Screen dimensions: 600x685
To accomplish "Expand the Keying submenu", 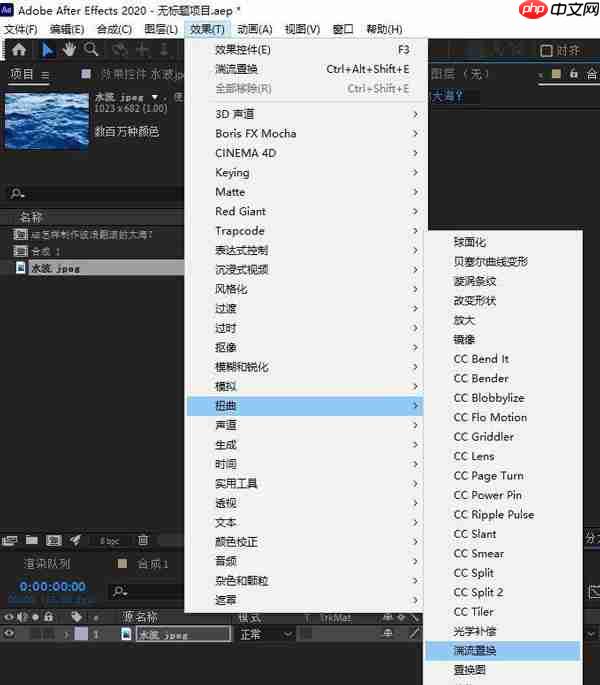I will (x=305, y=172).
